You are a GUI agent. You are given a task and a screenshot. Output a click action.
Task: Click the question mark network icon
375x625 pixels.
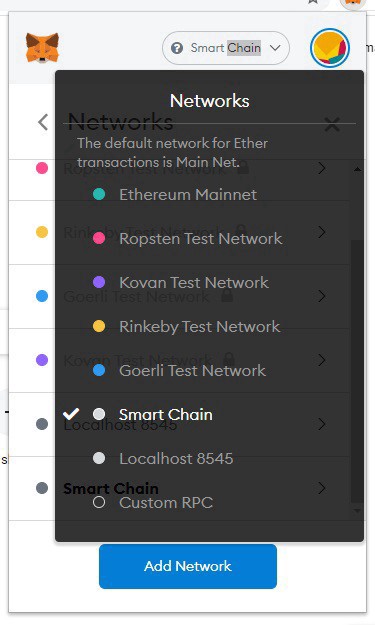click(x=177, y=48)
